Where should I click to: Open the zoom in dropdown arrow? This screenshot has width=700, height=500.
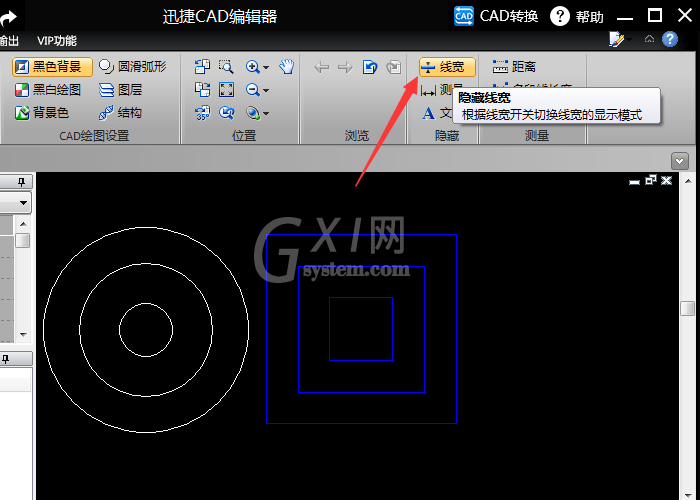coord(266,67)
